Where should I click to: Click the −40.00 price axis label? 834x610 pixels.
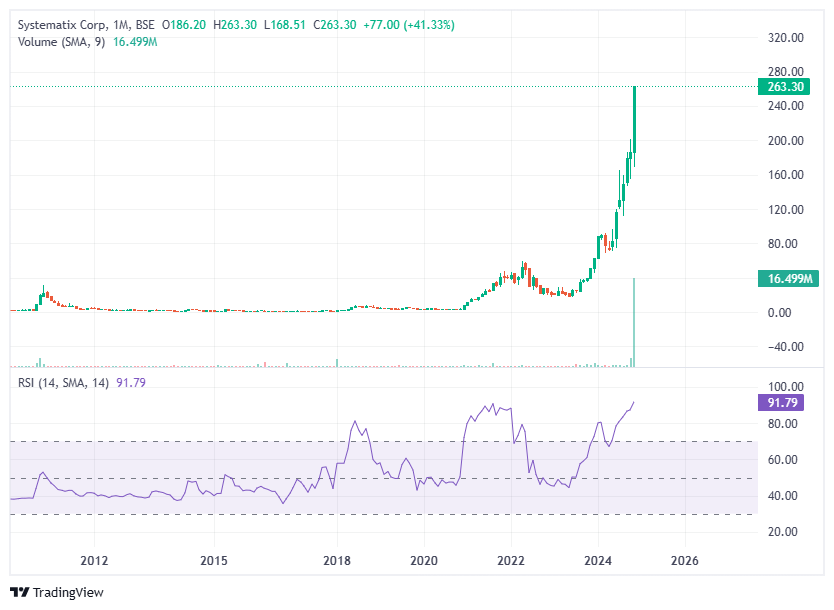coord(786,347)
